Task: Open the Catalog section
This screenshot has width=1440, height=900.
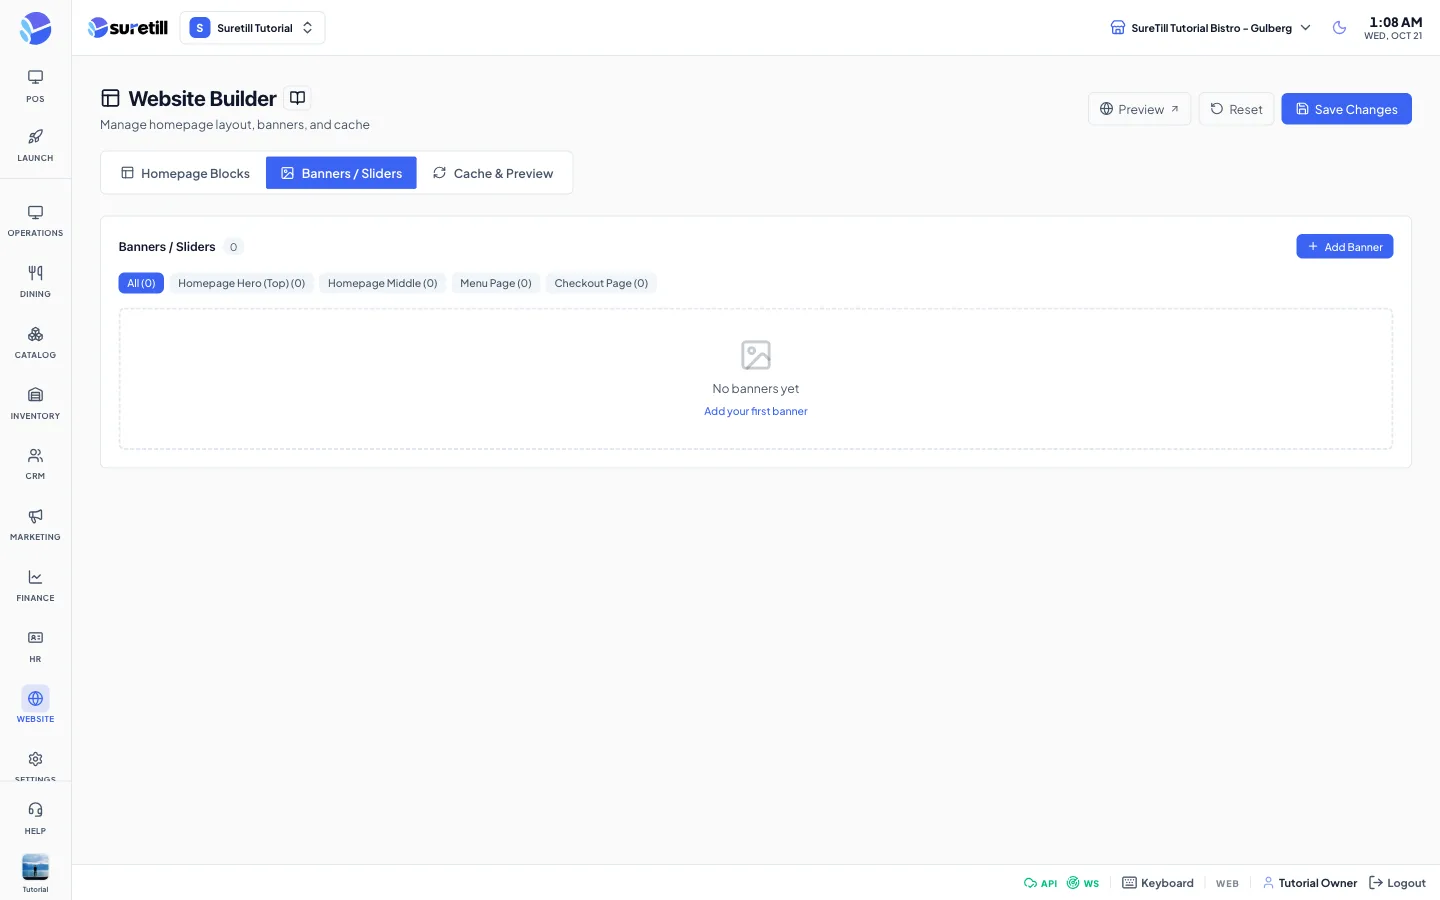Action: pyautogui.click(x=35, y=343)
